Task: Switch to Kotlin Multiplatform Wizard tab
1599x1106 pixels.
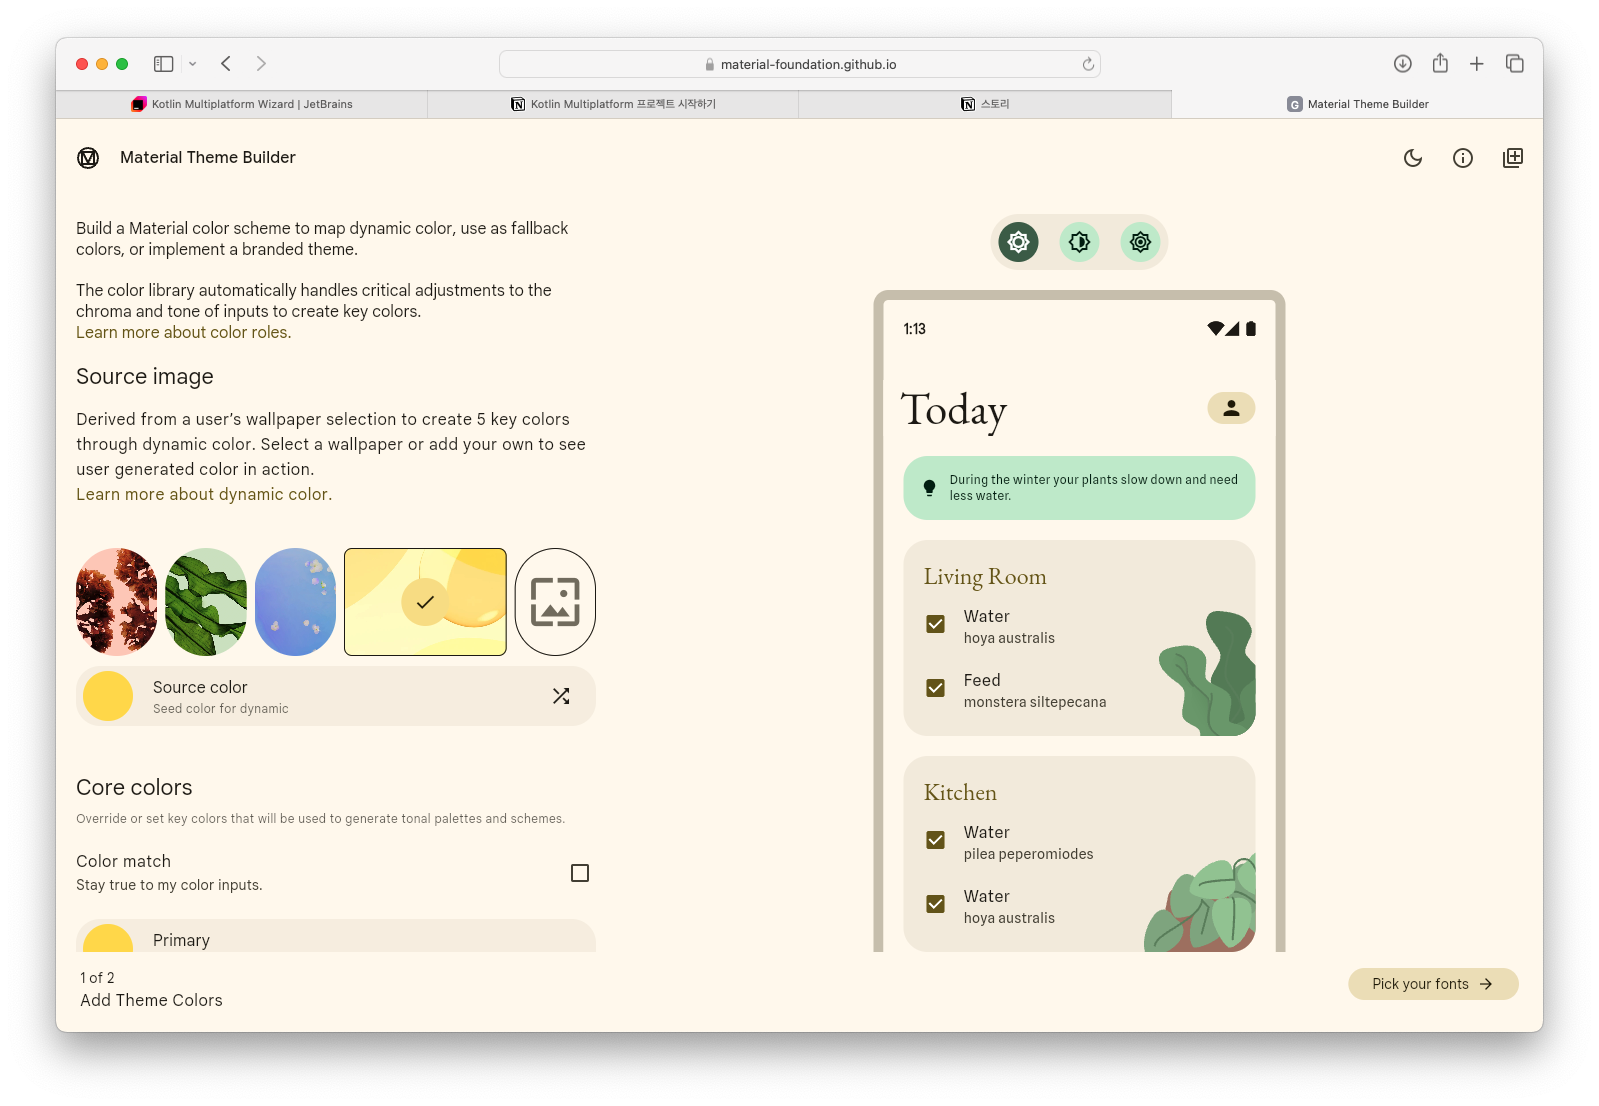Action: [242, 104]
